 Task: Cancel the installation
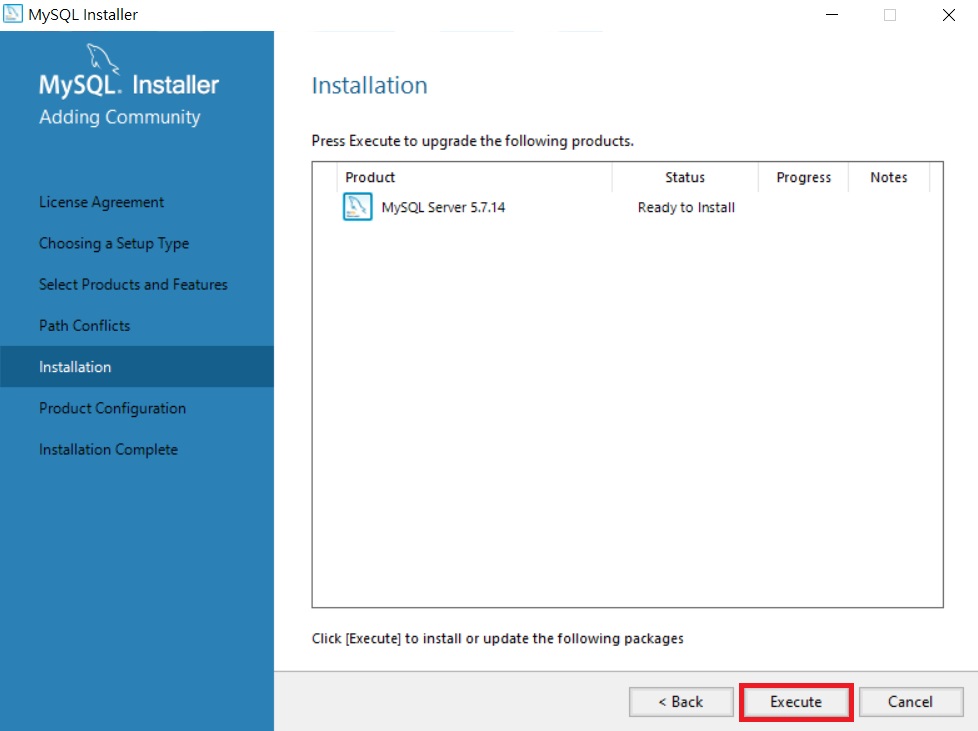pyautogui.click(x=911, y=702)
